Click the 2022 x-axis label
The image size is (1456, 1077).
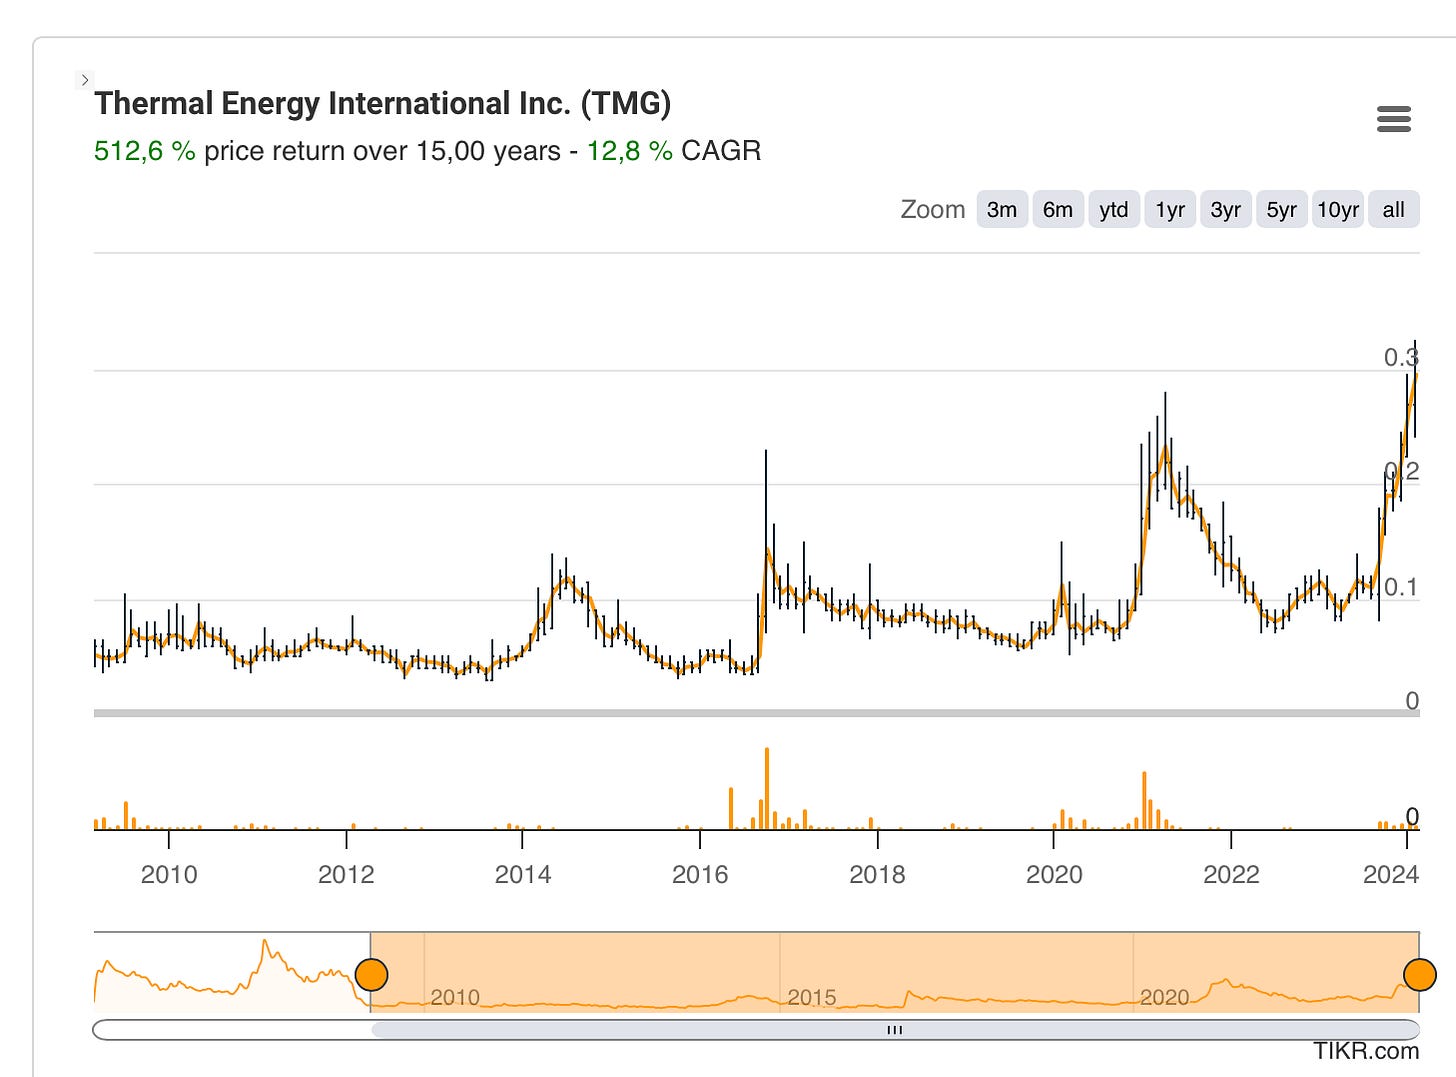point(1231,874)
